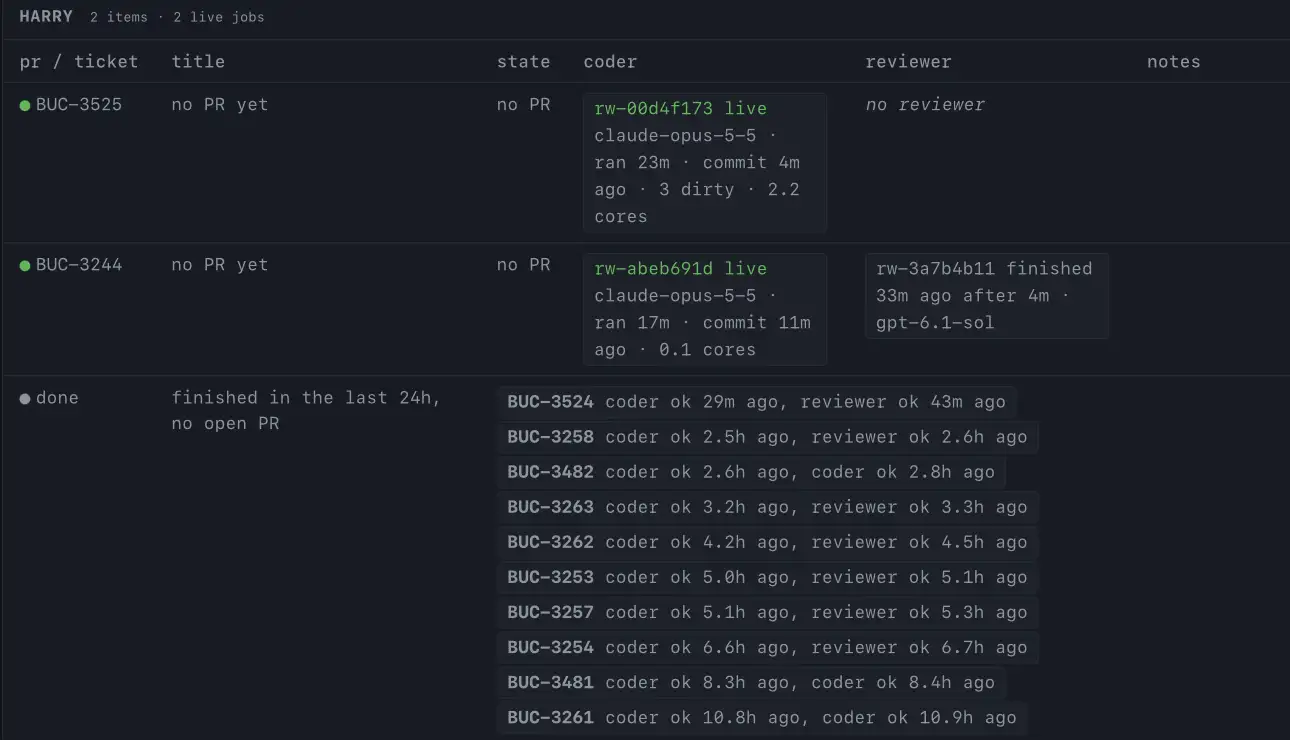Viewport: 1290px width, 740px height.
Task: Click the 'title' column header
Action: tap(198, 61)
